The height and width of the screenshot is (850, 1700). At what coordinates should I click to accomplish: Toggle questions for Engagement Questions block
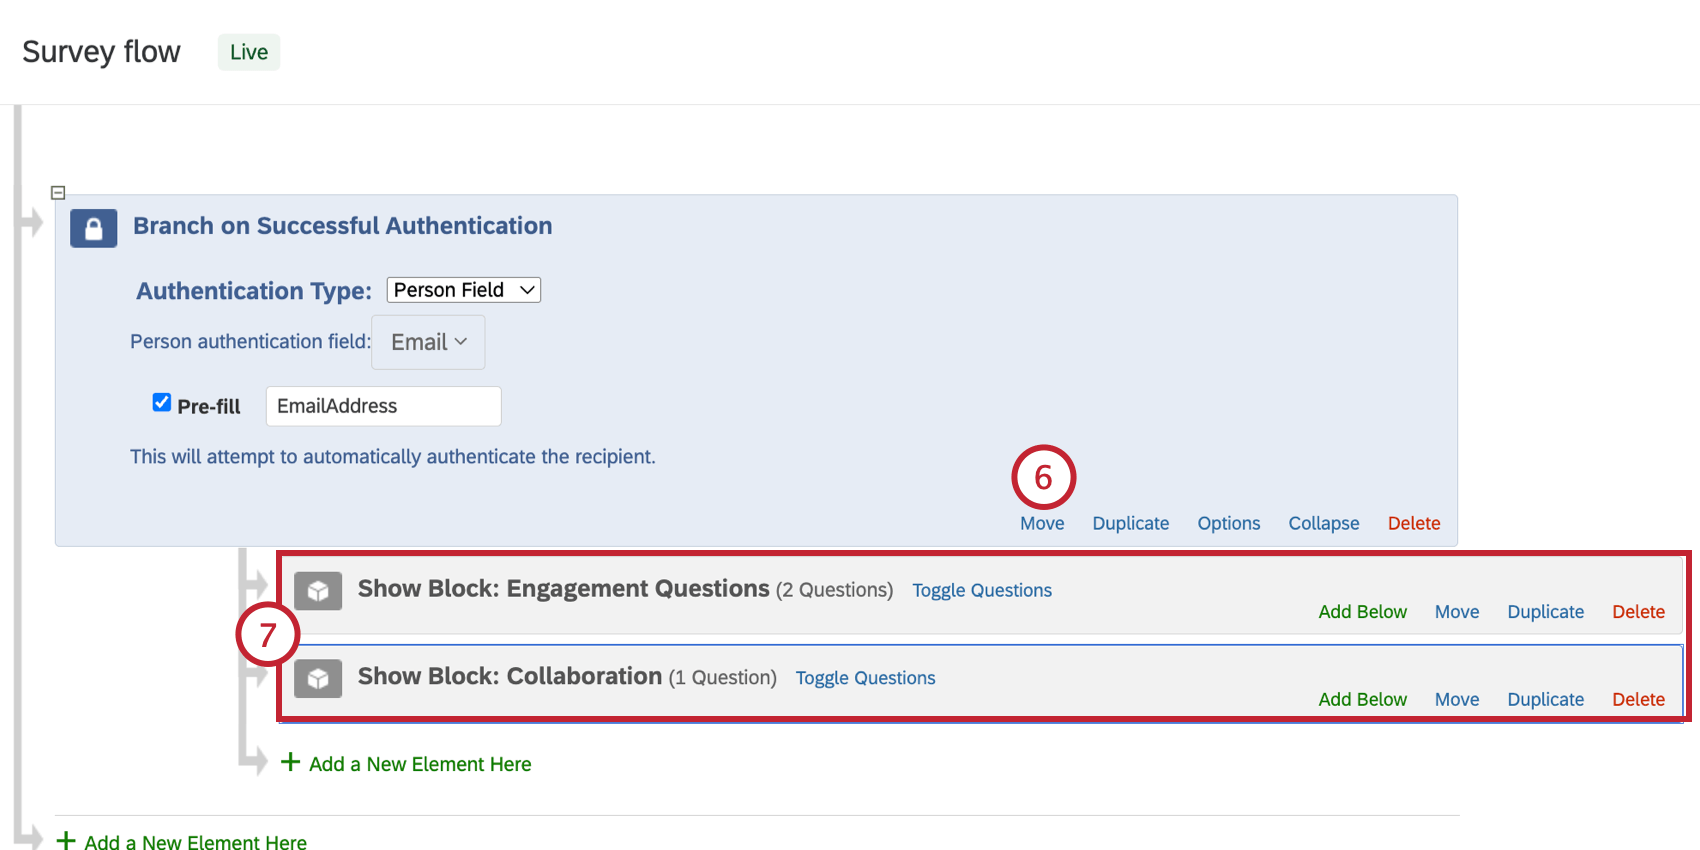point(981,590)
